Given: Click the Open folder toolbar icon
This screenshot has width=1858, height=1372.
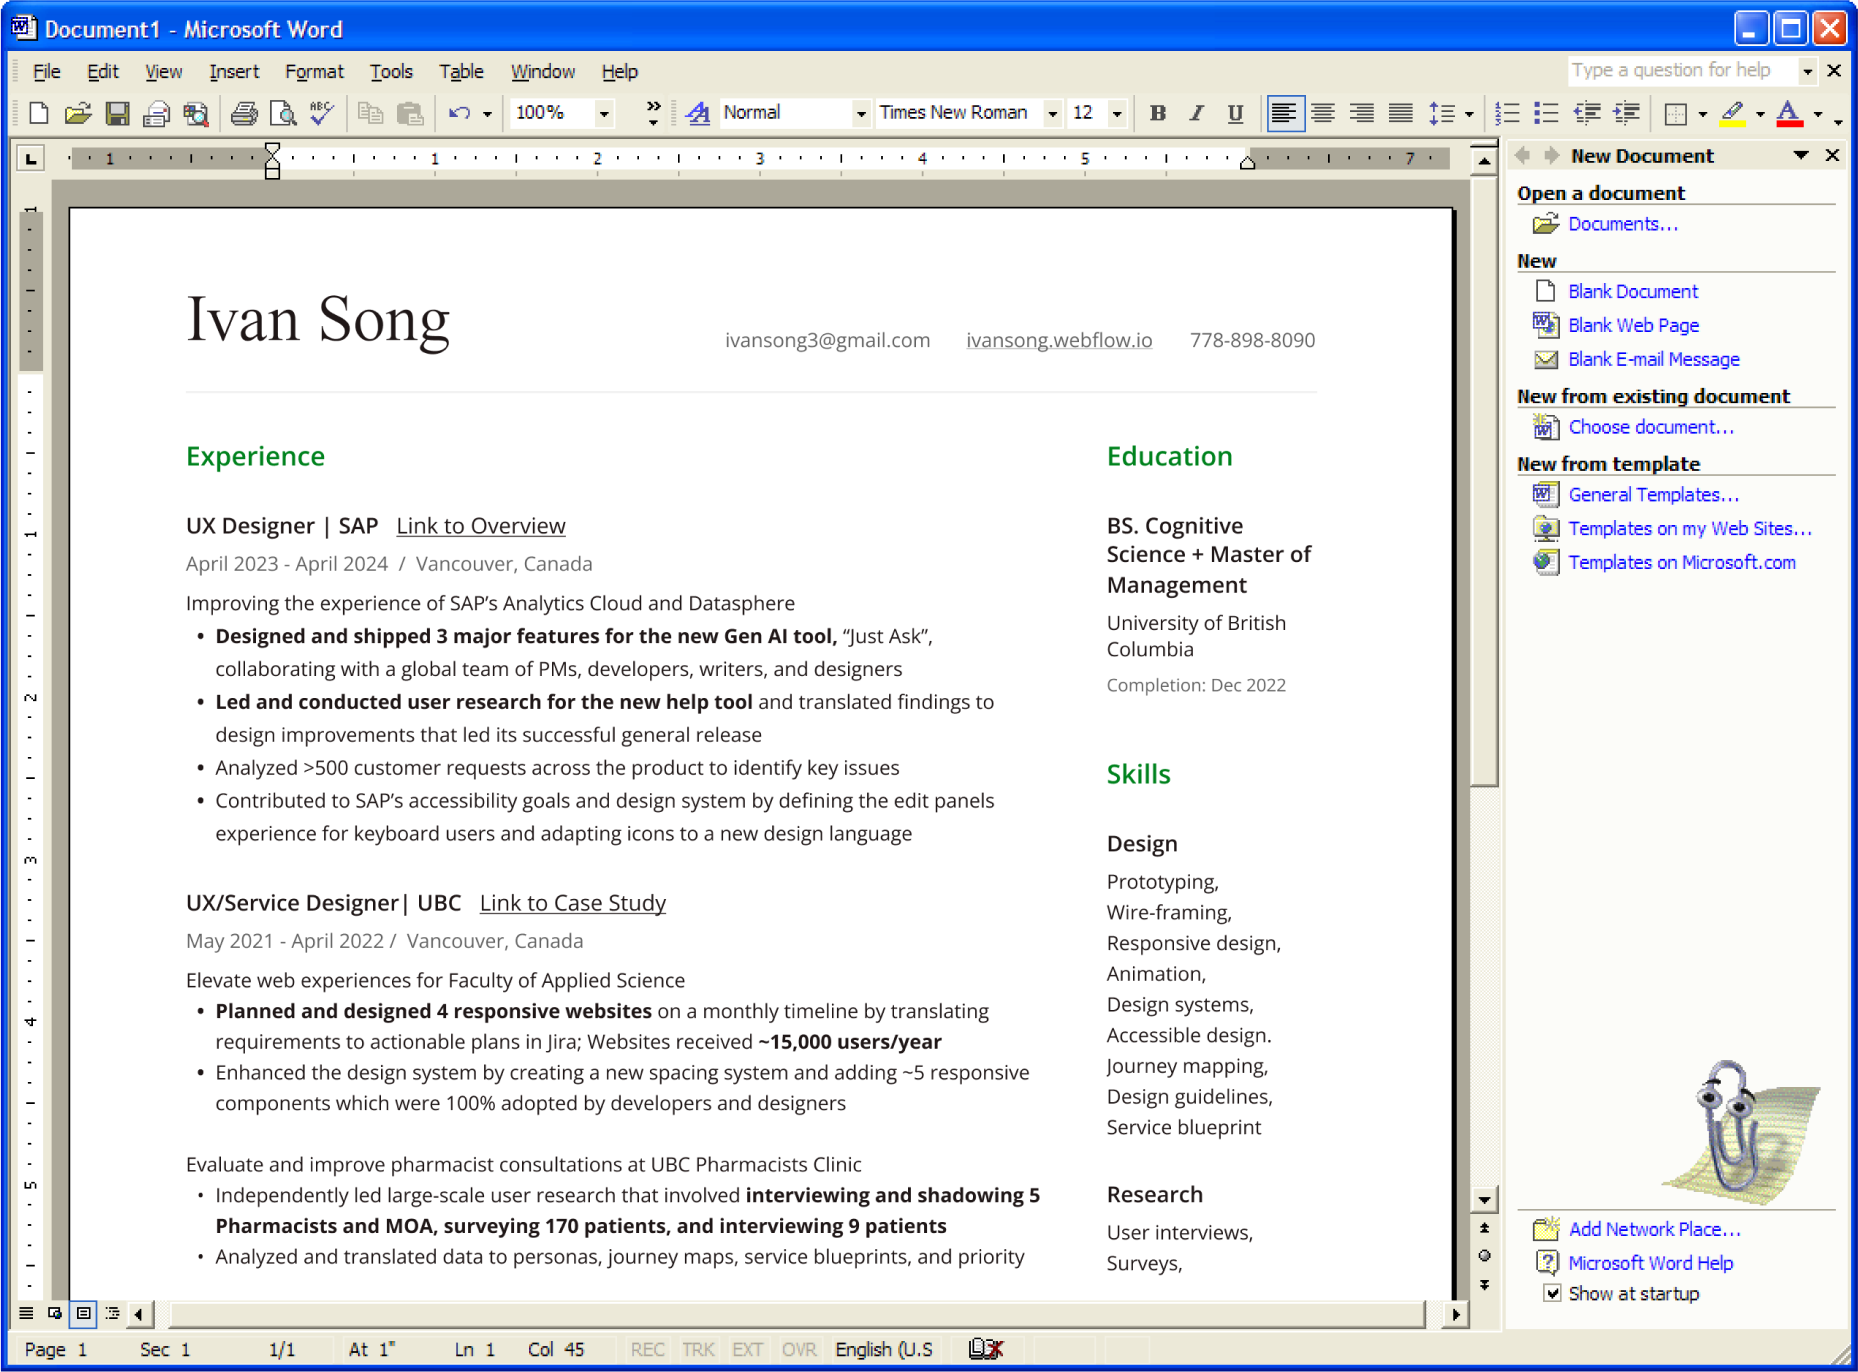Looking at the screenshot, I should 77,113.
